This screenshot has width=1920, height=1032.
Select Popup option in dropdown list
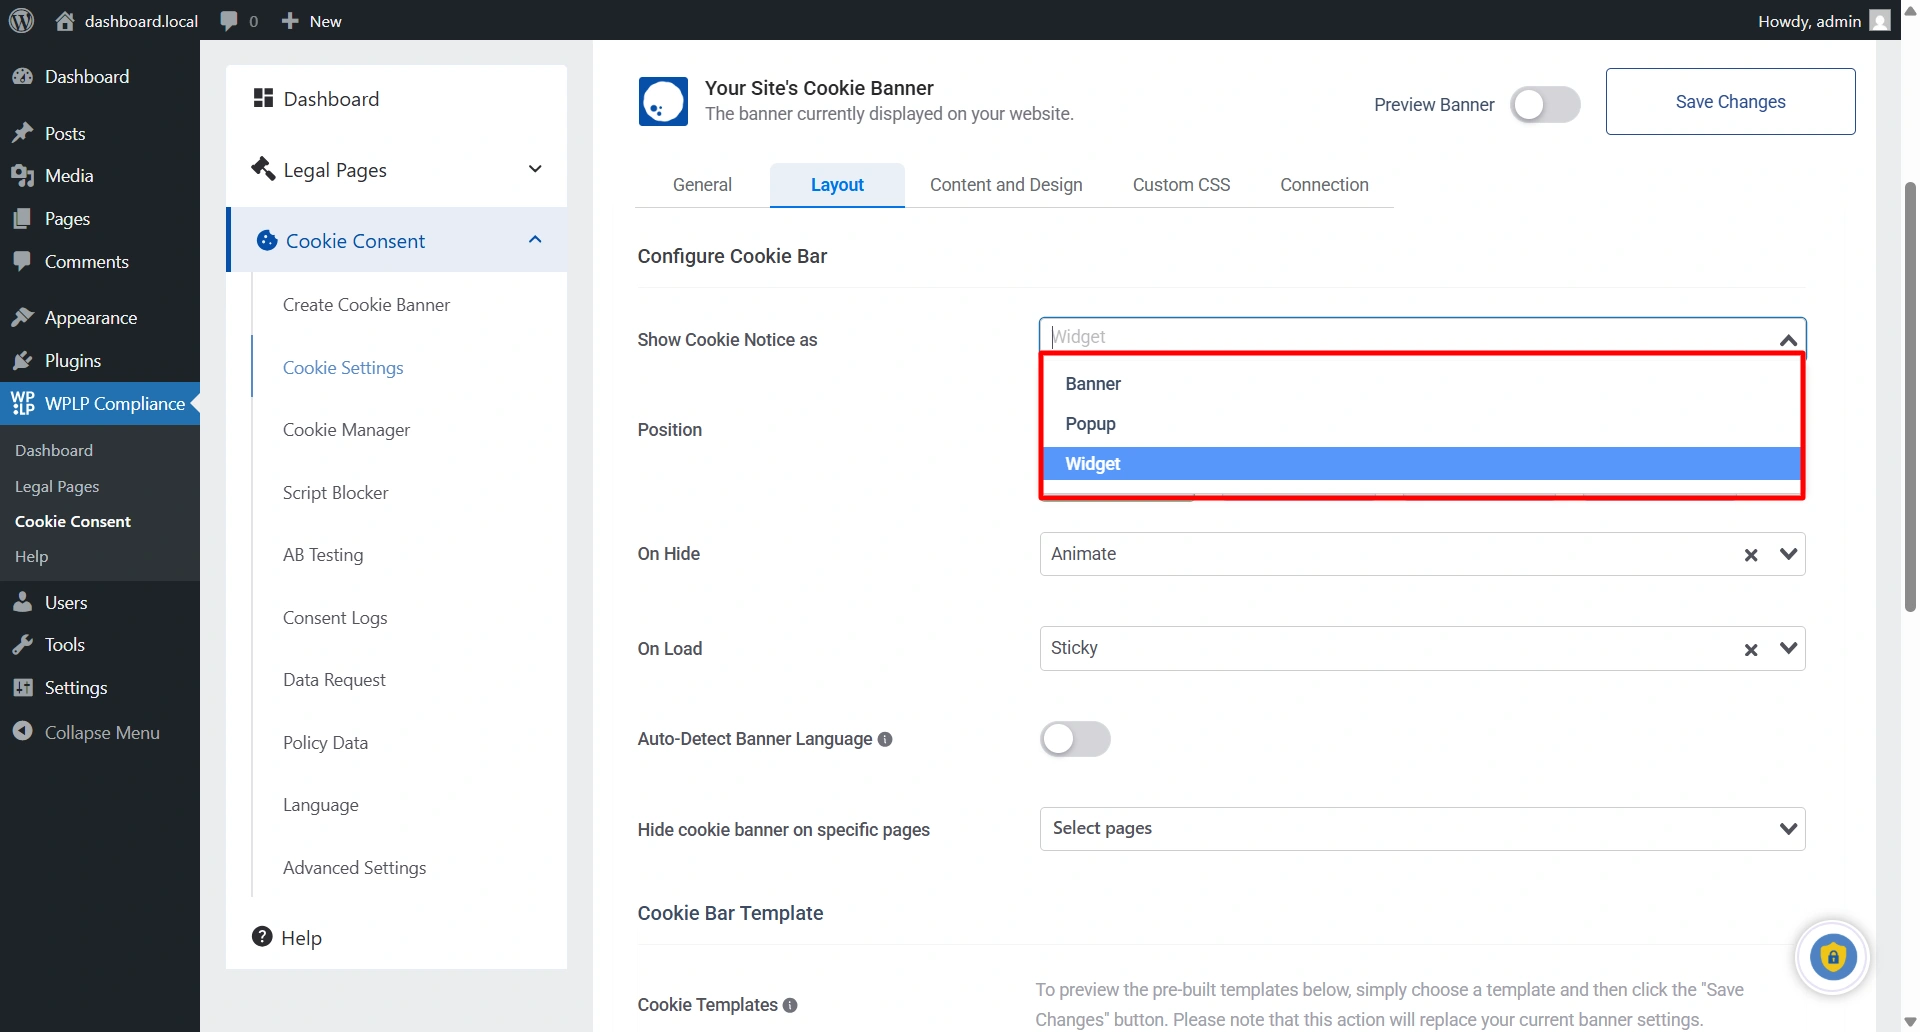pyautogui.click(x=1091, y=424)
